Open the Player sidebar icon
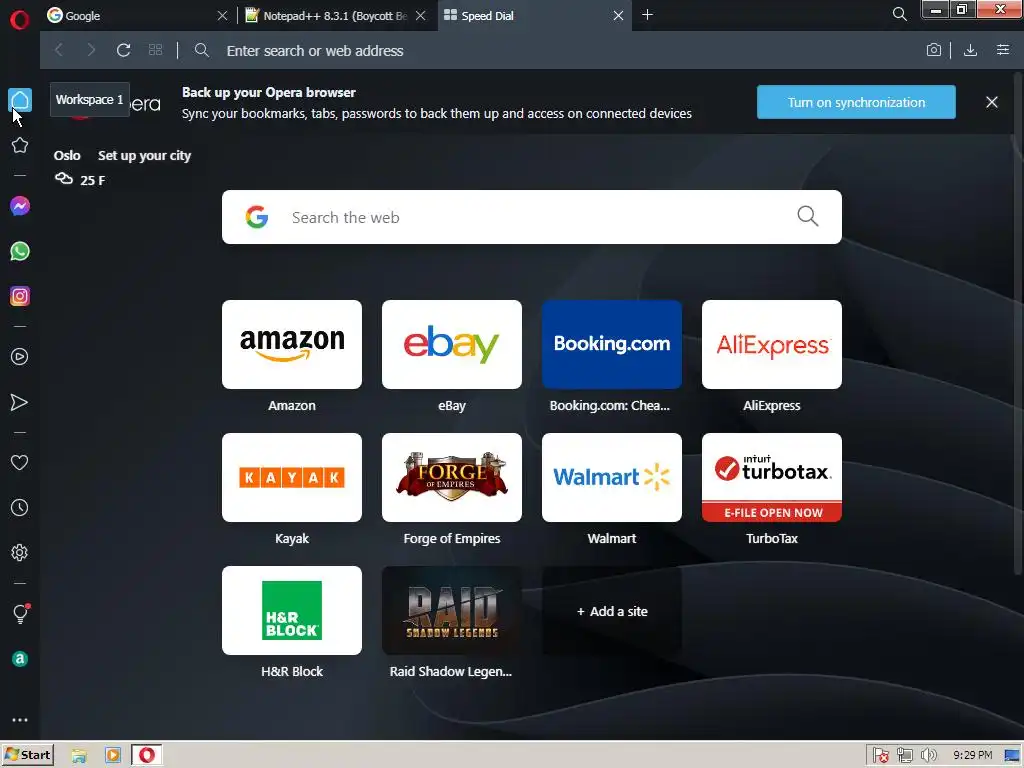Screen dimensions: 1024x768 tap(20, 357)
